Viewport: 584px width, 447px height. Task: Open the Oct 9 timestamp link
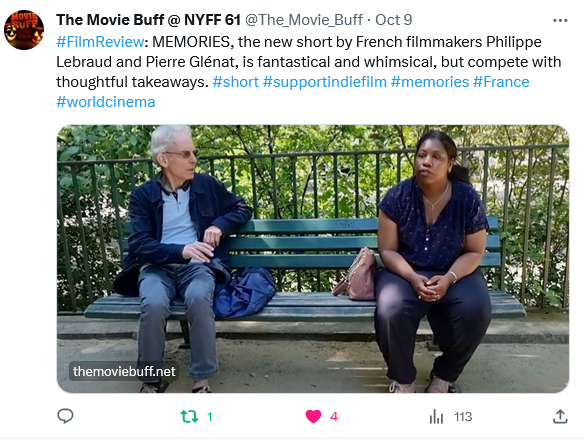393,20
